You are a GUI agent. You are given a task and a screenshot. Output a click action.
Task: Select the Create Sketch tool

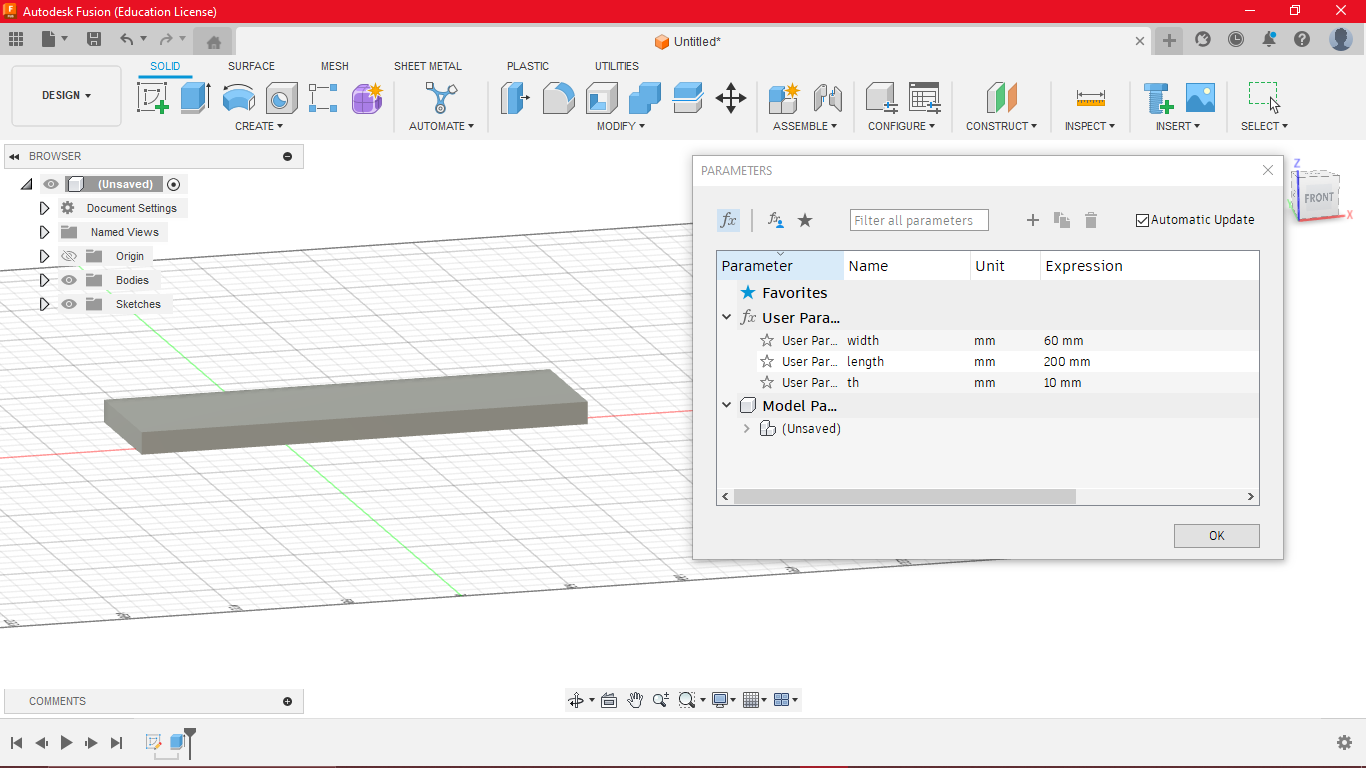click(153, 98)
